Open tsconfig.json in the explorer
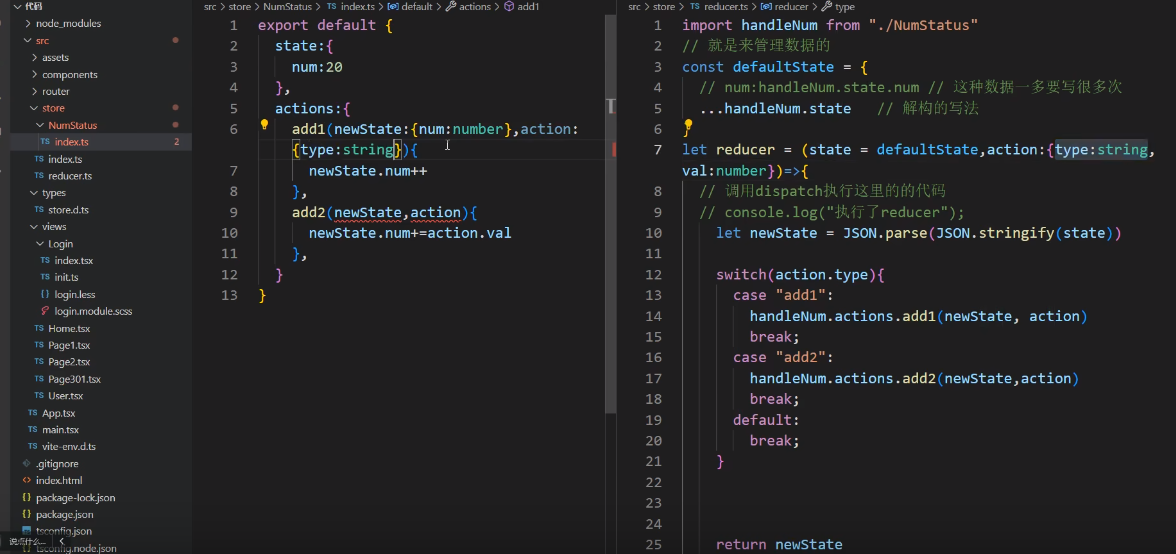The width and height of the screenshot is (1176, 554). pos(63,532)
